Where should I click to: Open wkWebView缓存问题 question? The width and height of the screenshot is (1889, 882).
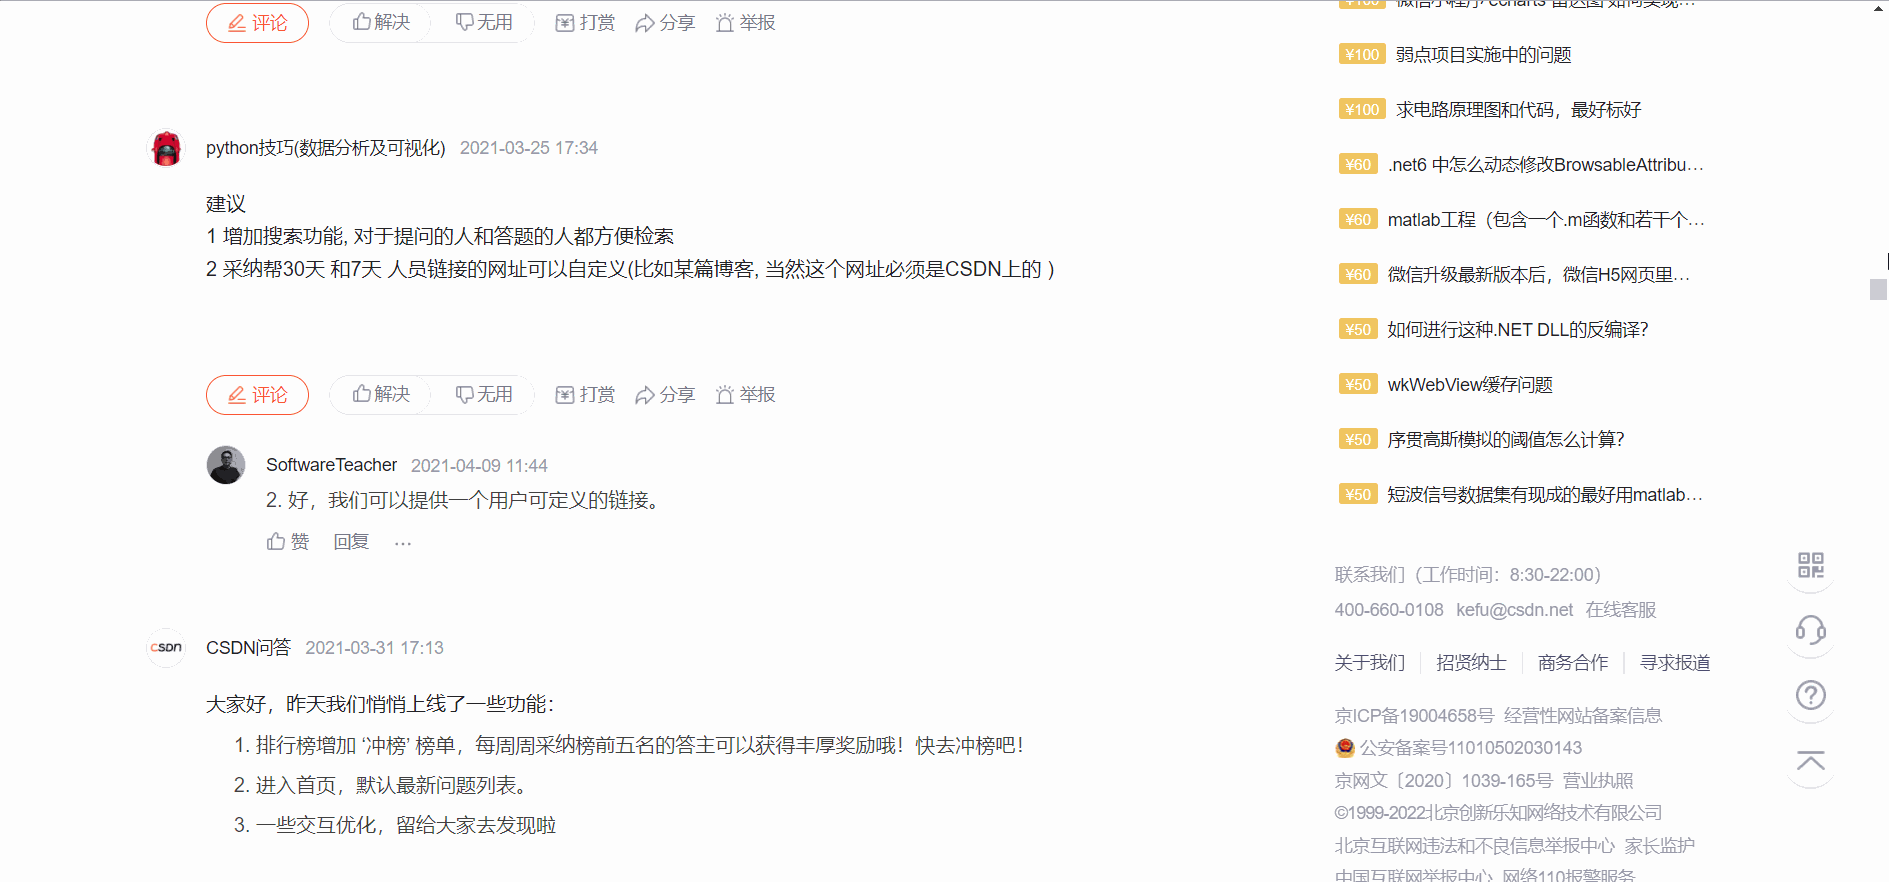pos(1470,385)
